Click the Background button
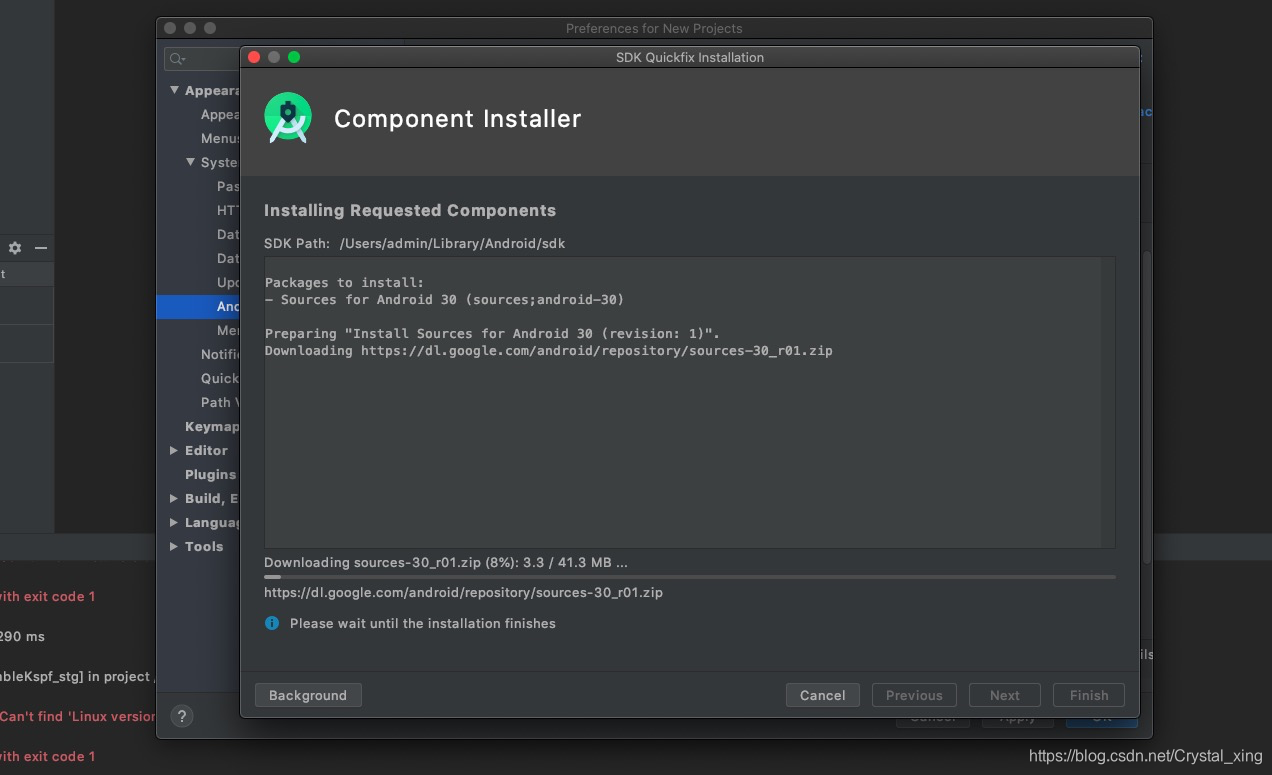The image size is (1272, 775). 308,695
